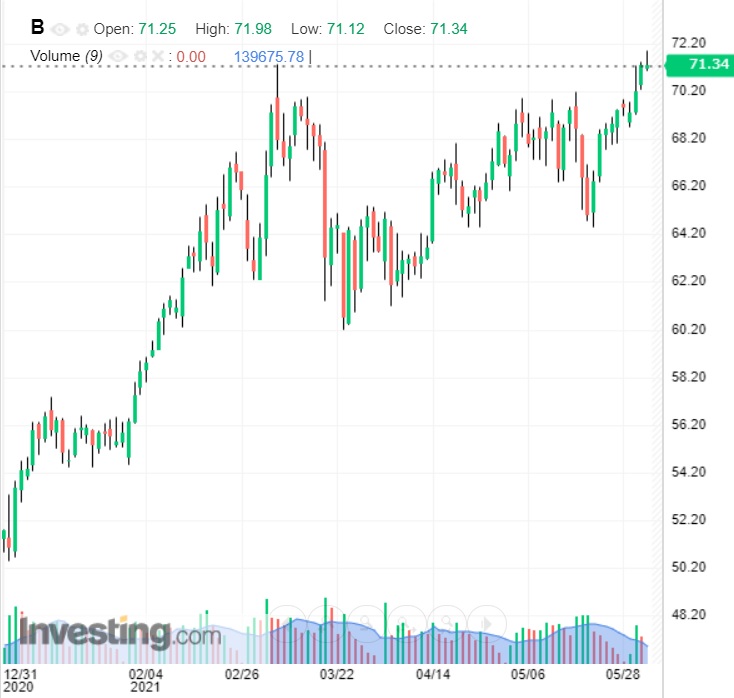Click the 54.20 price axis label
This screenshot has width=734, height=698.
click(x=689, y=472)
